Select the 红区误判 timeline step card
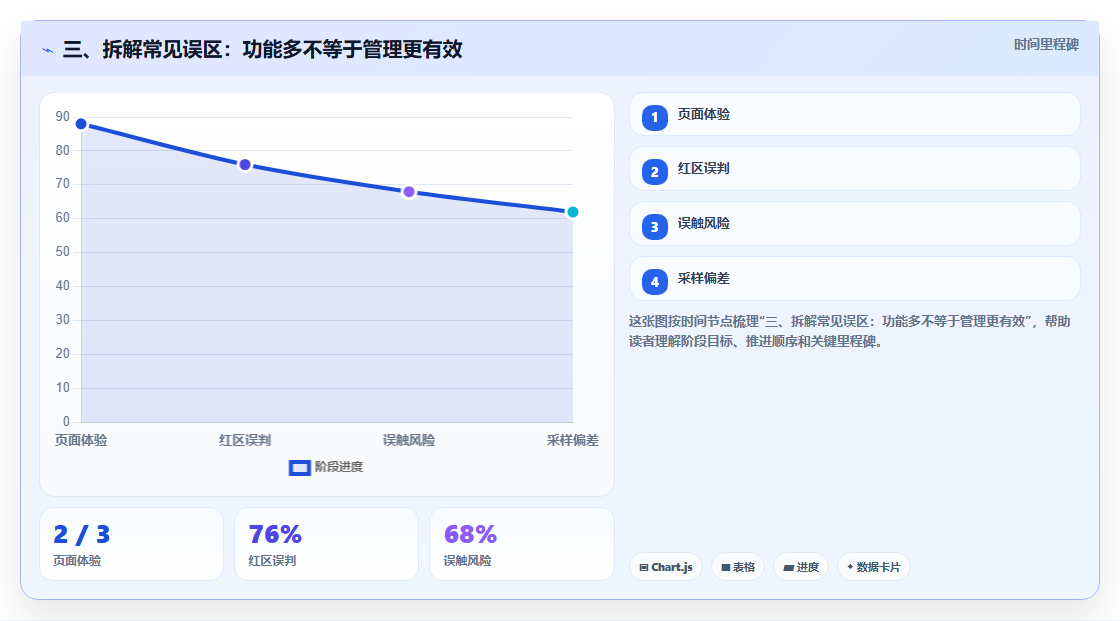 tap(854, 169)
